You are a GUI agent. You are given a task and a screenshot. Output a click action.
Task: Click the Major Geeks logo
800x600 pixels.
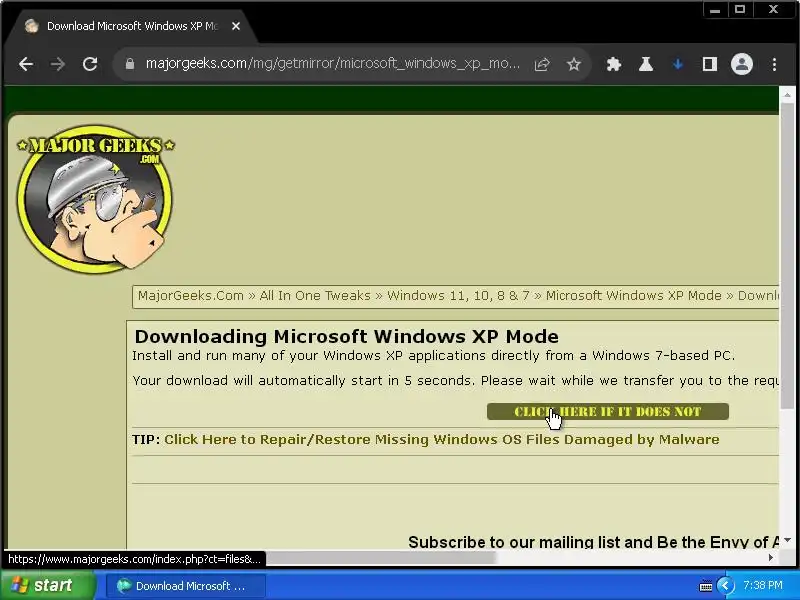point(95,198)
